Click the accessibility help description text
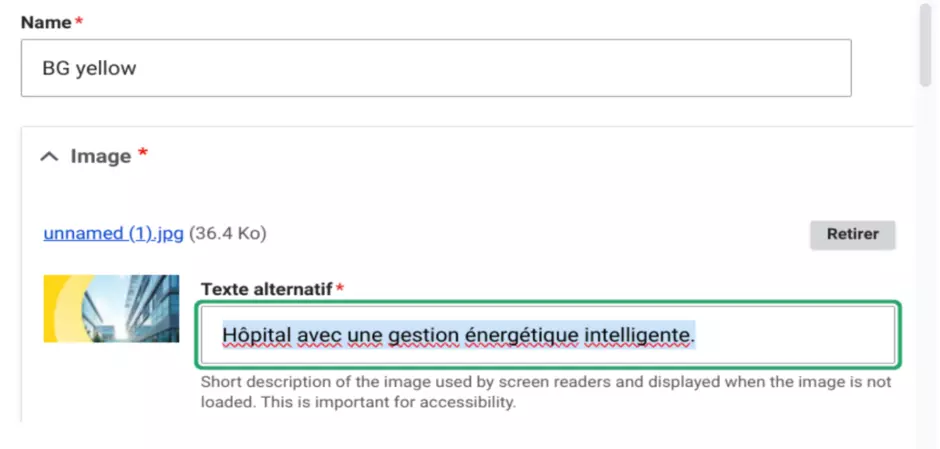Viewport: 940px width, 449px height. (x=545, y=392)
